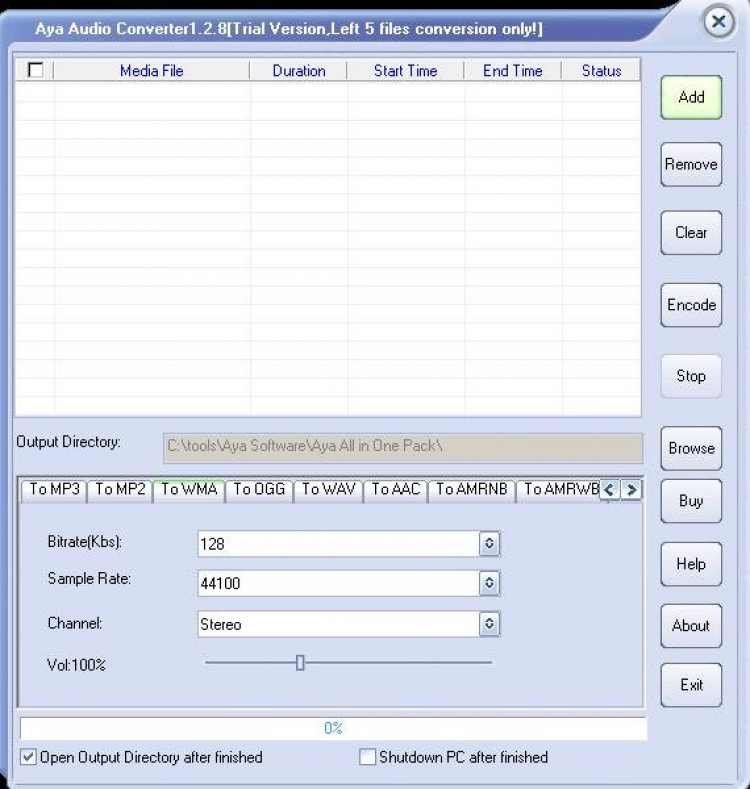Click the Start Time column header
This screenshot has height=789, width=750.
405,70
